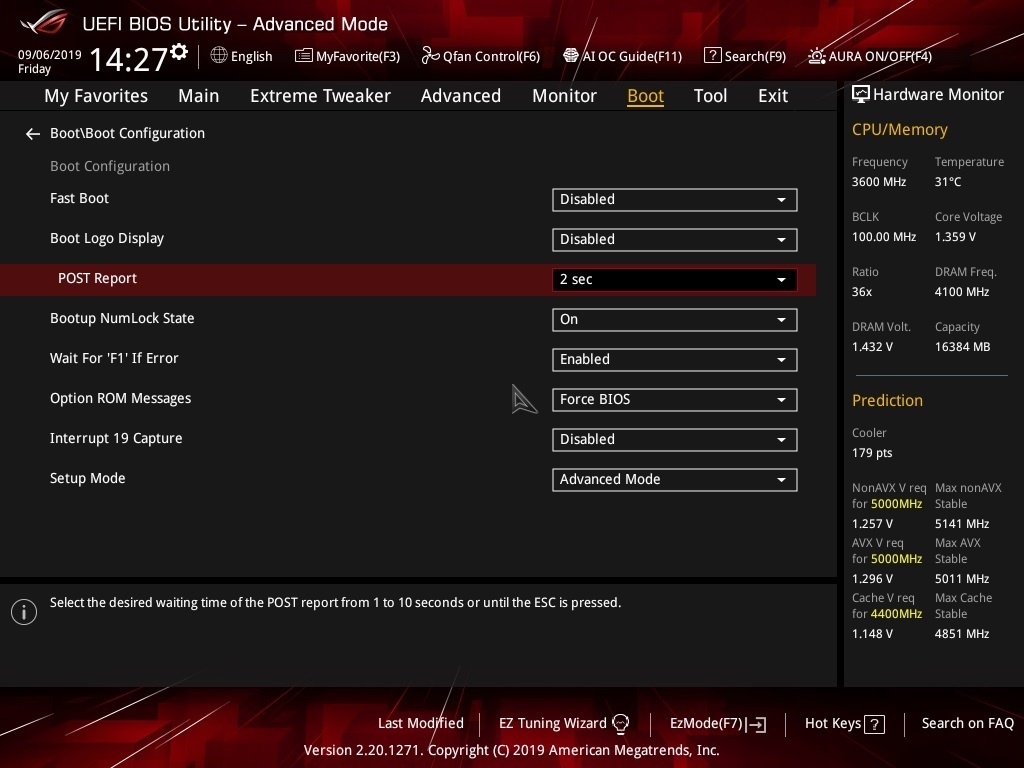Click the language globe icon
This screenshot has height=768, width=1024.
pyautogui.click(x=219, y=56)
